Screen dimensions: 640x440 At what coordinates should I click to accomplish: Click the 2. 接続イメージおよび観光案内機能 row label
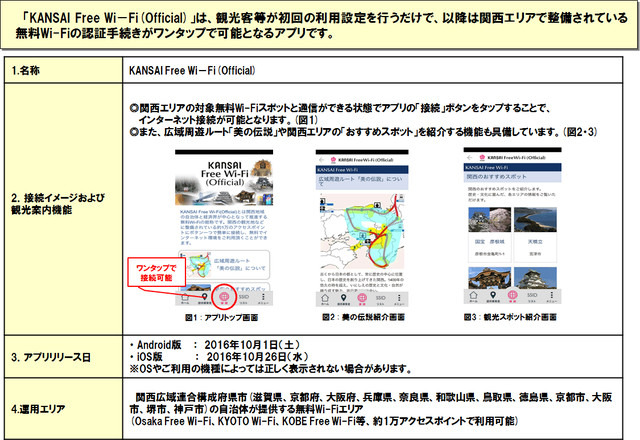coord(58,204)
